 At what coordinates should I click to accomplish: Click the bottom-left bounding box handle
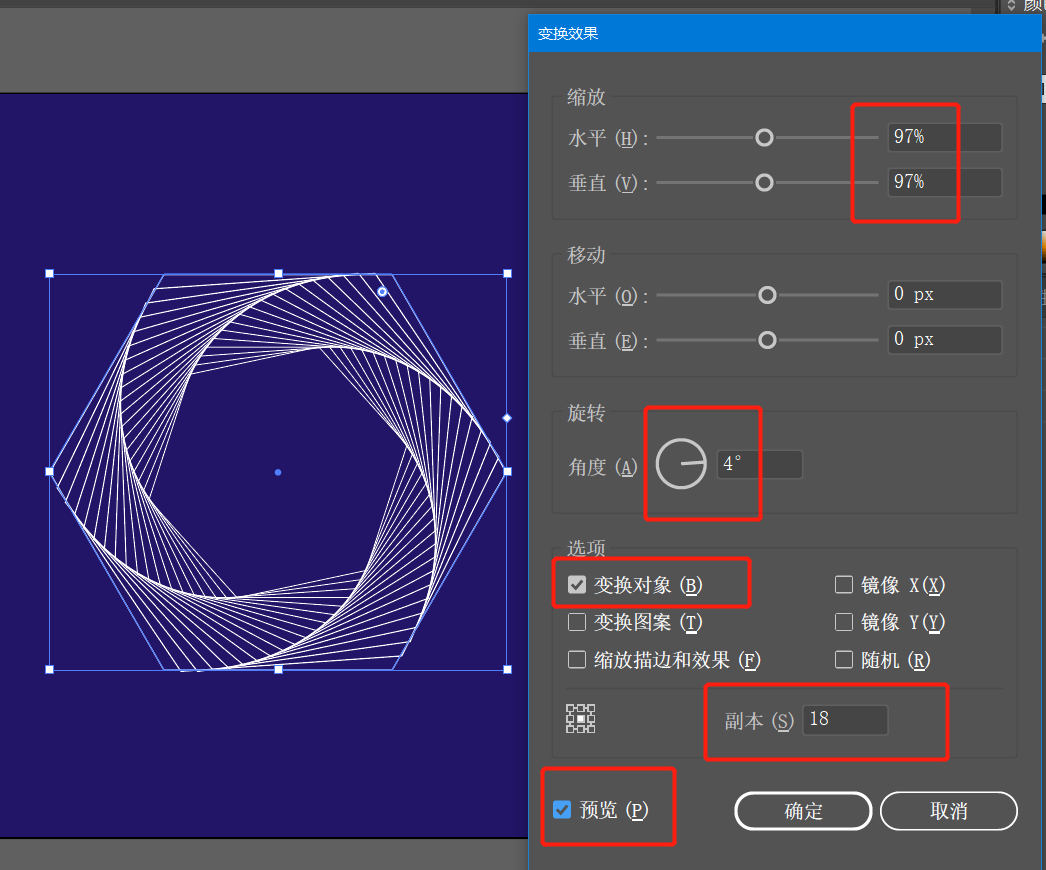click(49, 669)
